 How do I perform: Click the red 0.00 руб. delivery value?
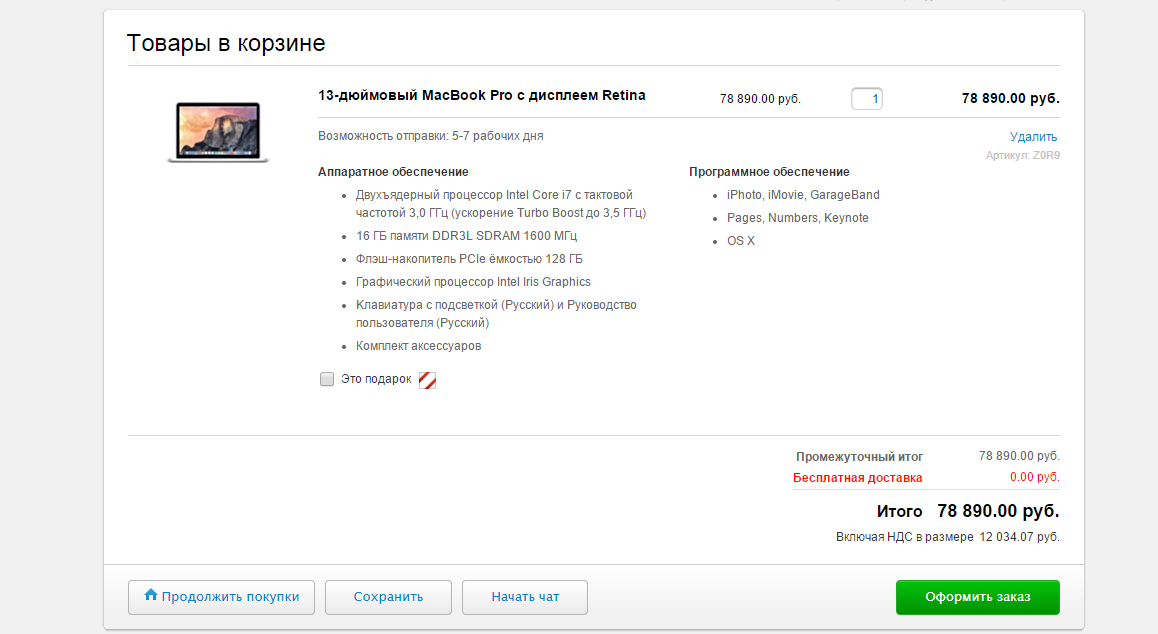1035,477
